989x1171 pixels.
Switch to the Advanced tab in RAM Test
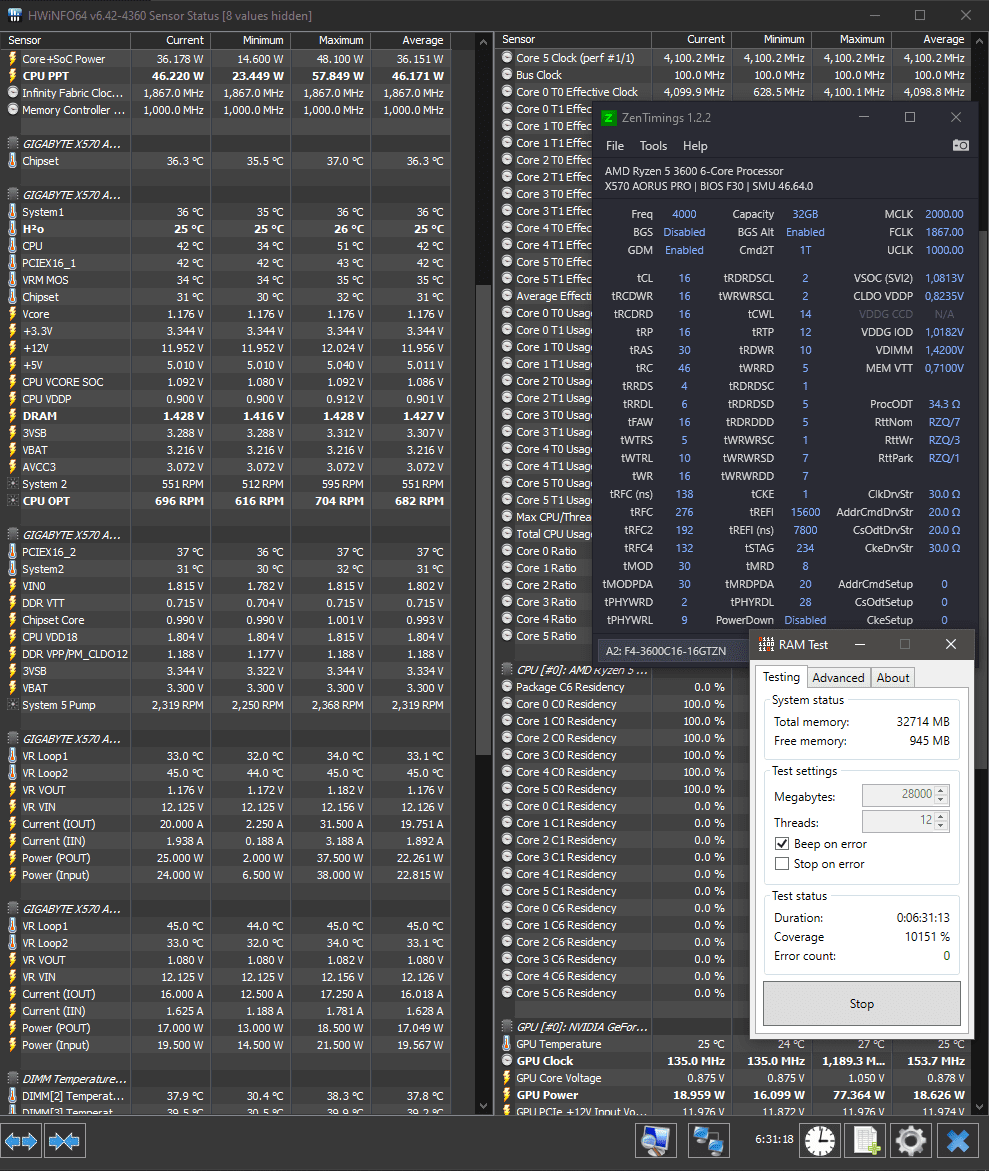point(838,677)
